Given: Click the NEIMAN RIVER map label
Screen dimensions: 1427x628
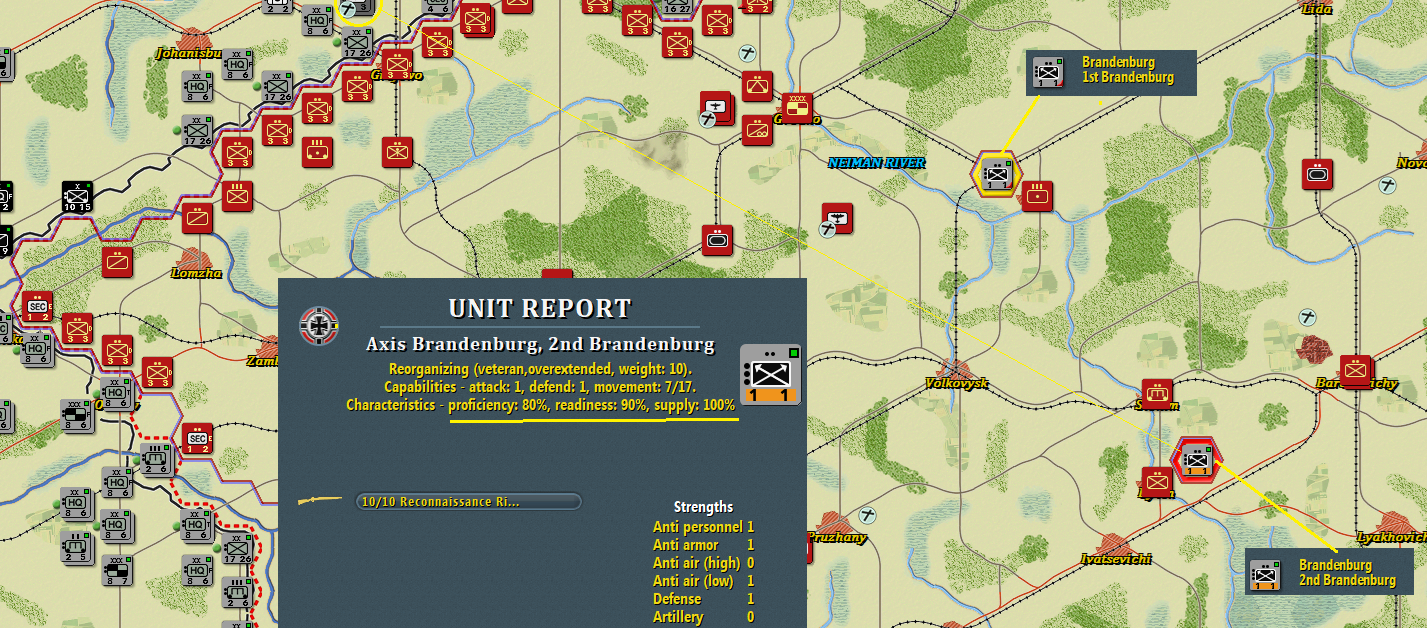Looking at the screenshot, I should [876, 163].
